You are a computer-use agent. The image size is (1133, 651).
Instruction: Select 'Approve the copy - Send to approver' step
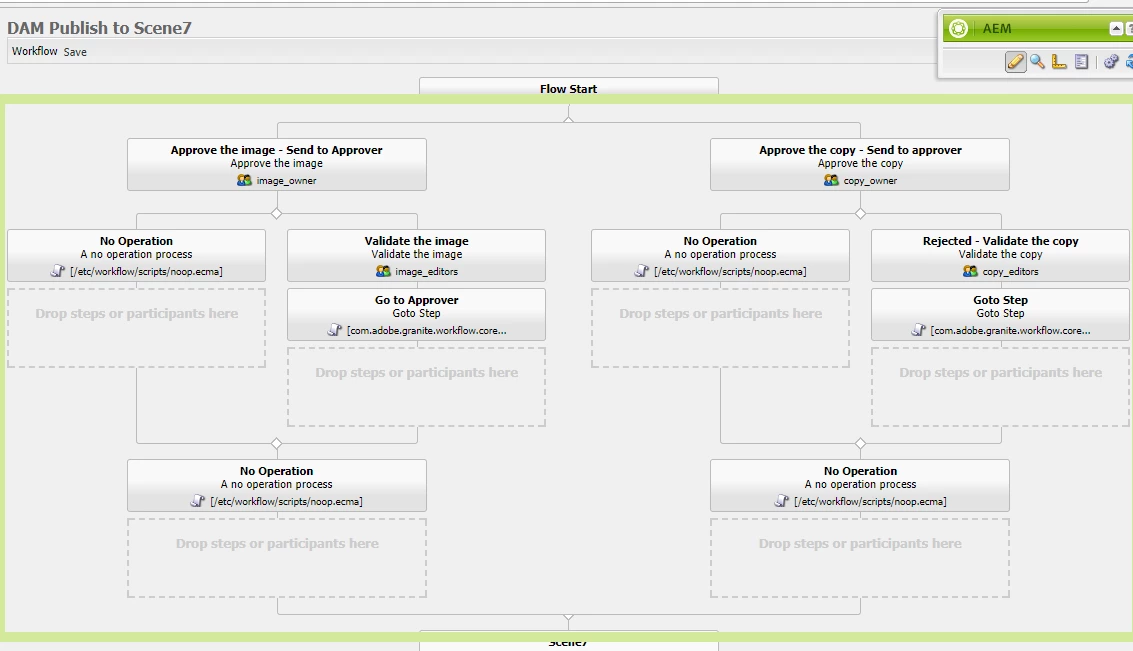click(860, 165)
